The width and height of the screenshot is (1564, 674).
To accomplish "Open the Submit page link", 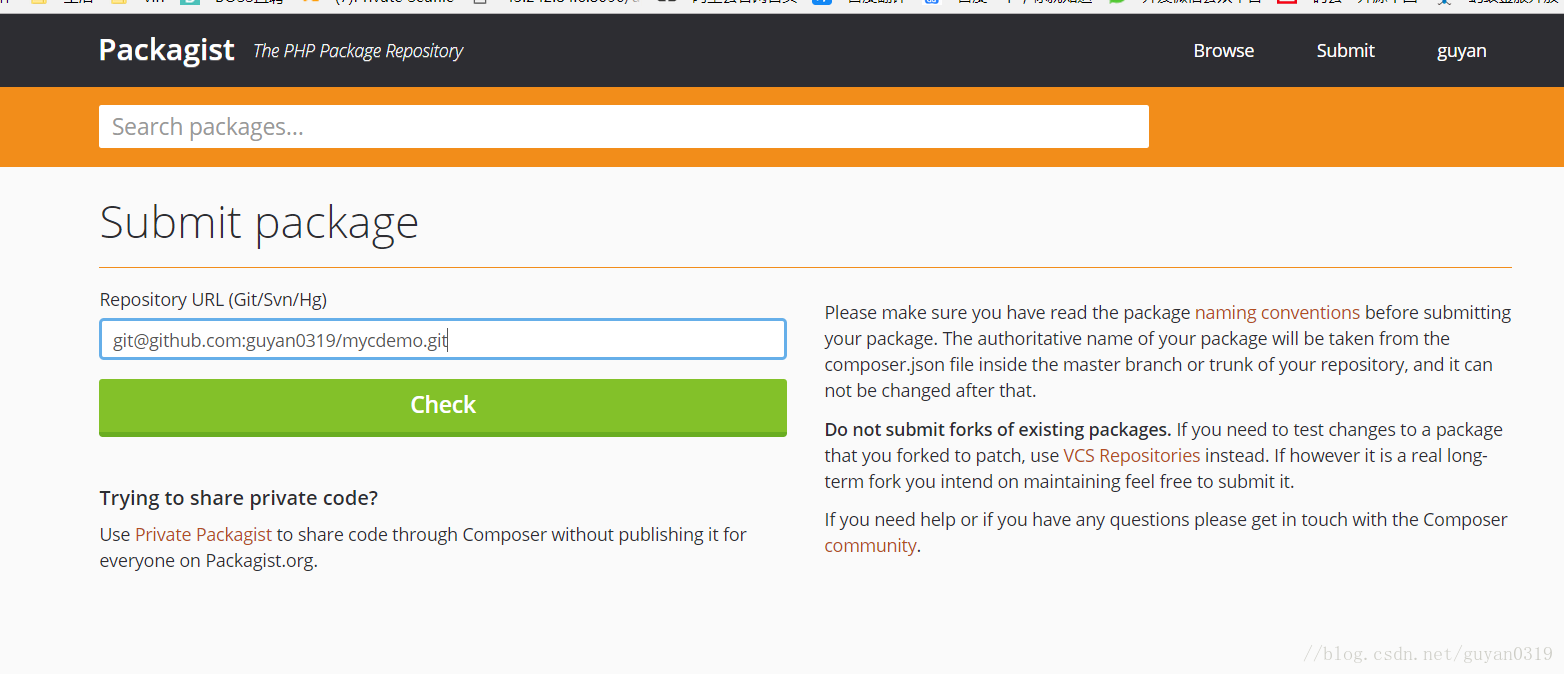I will [1345, 51].
